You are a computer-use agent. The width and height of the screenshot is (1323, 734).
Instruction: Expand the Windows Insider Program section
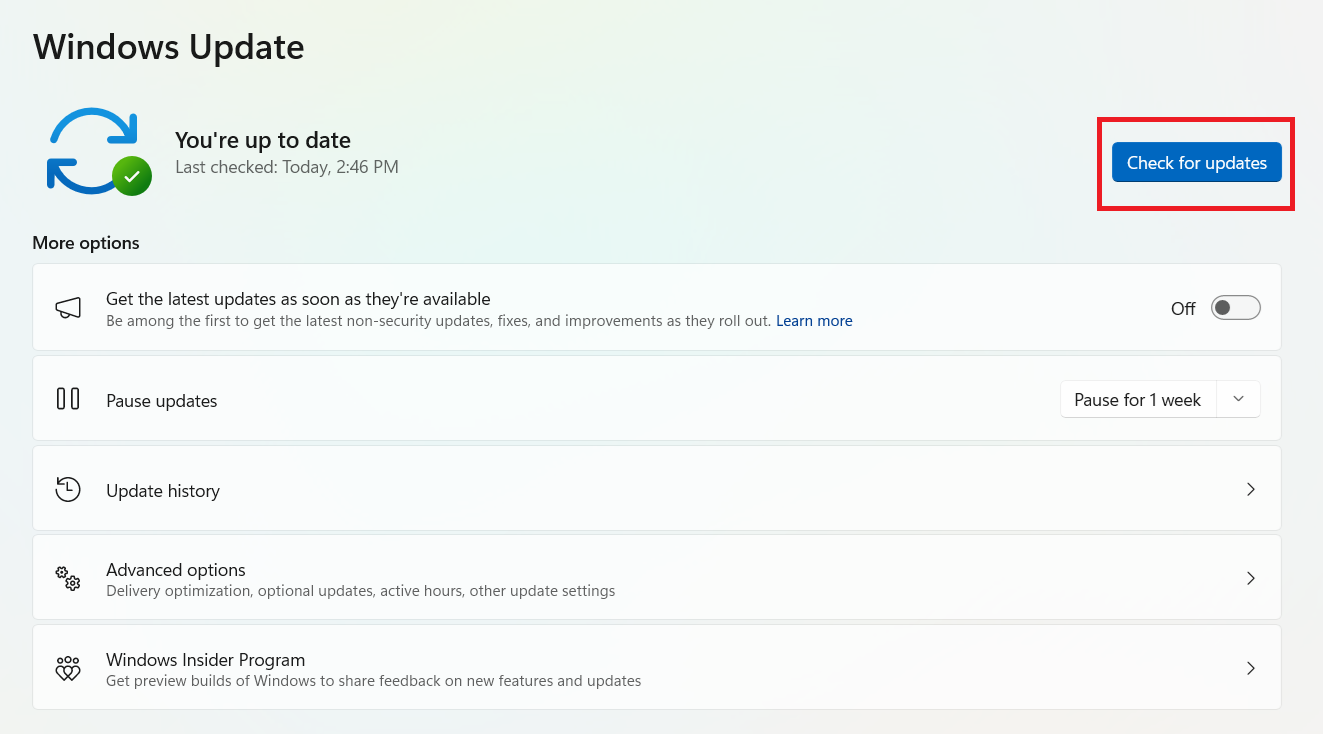click(x=1250, y=668)
